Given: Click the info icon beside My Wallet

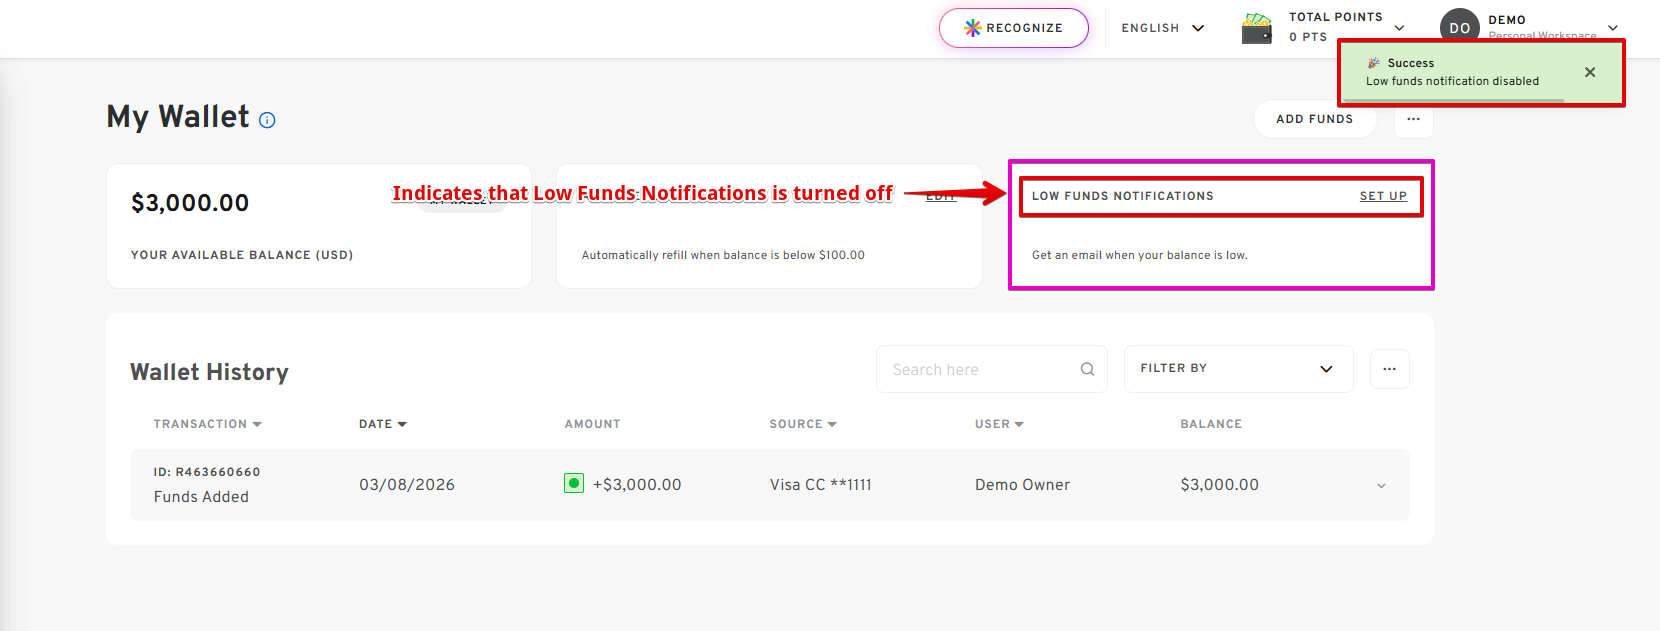Looking at the screenshot, I should [x=267, y=120].
